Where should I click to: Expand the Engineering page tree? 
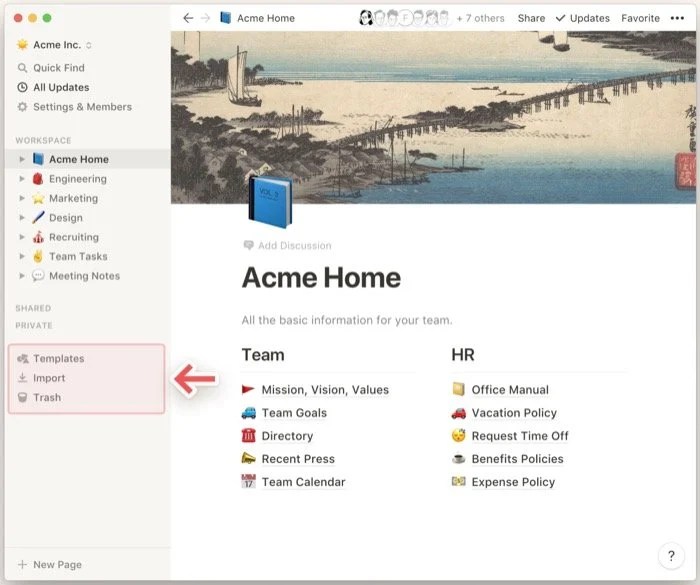(21, 179)
